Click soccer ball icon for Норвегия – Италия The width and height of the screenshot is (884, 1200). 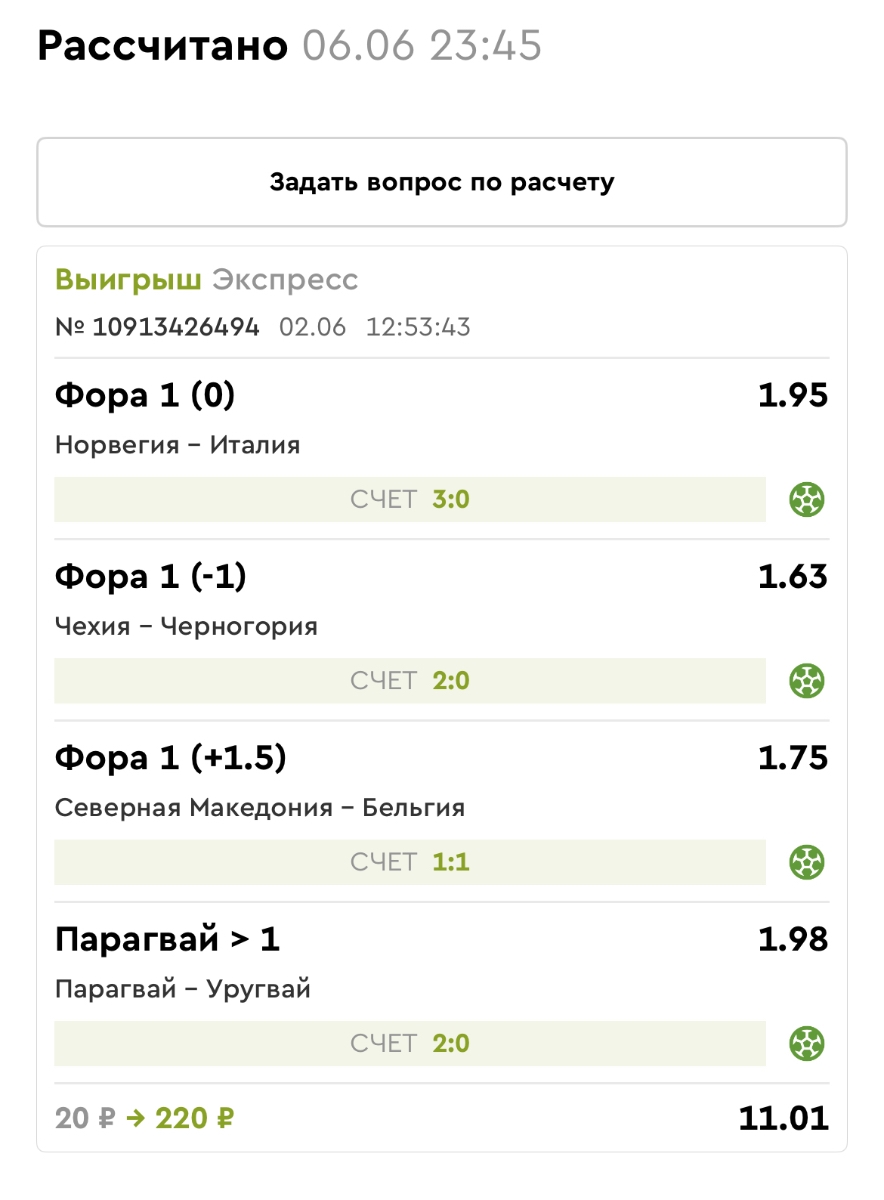point(807,499)
